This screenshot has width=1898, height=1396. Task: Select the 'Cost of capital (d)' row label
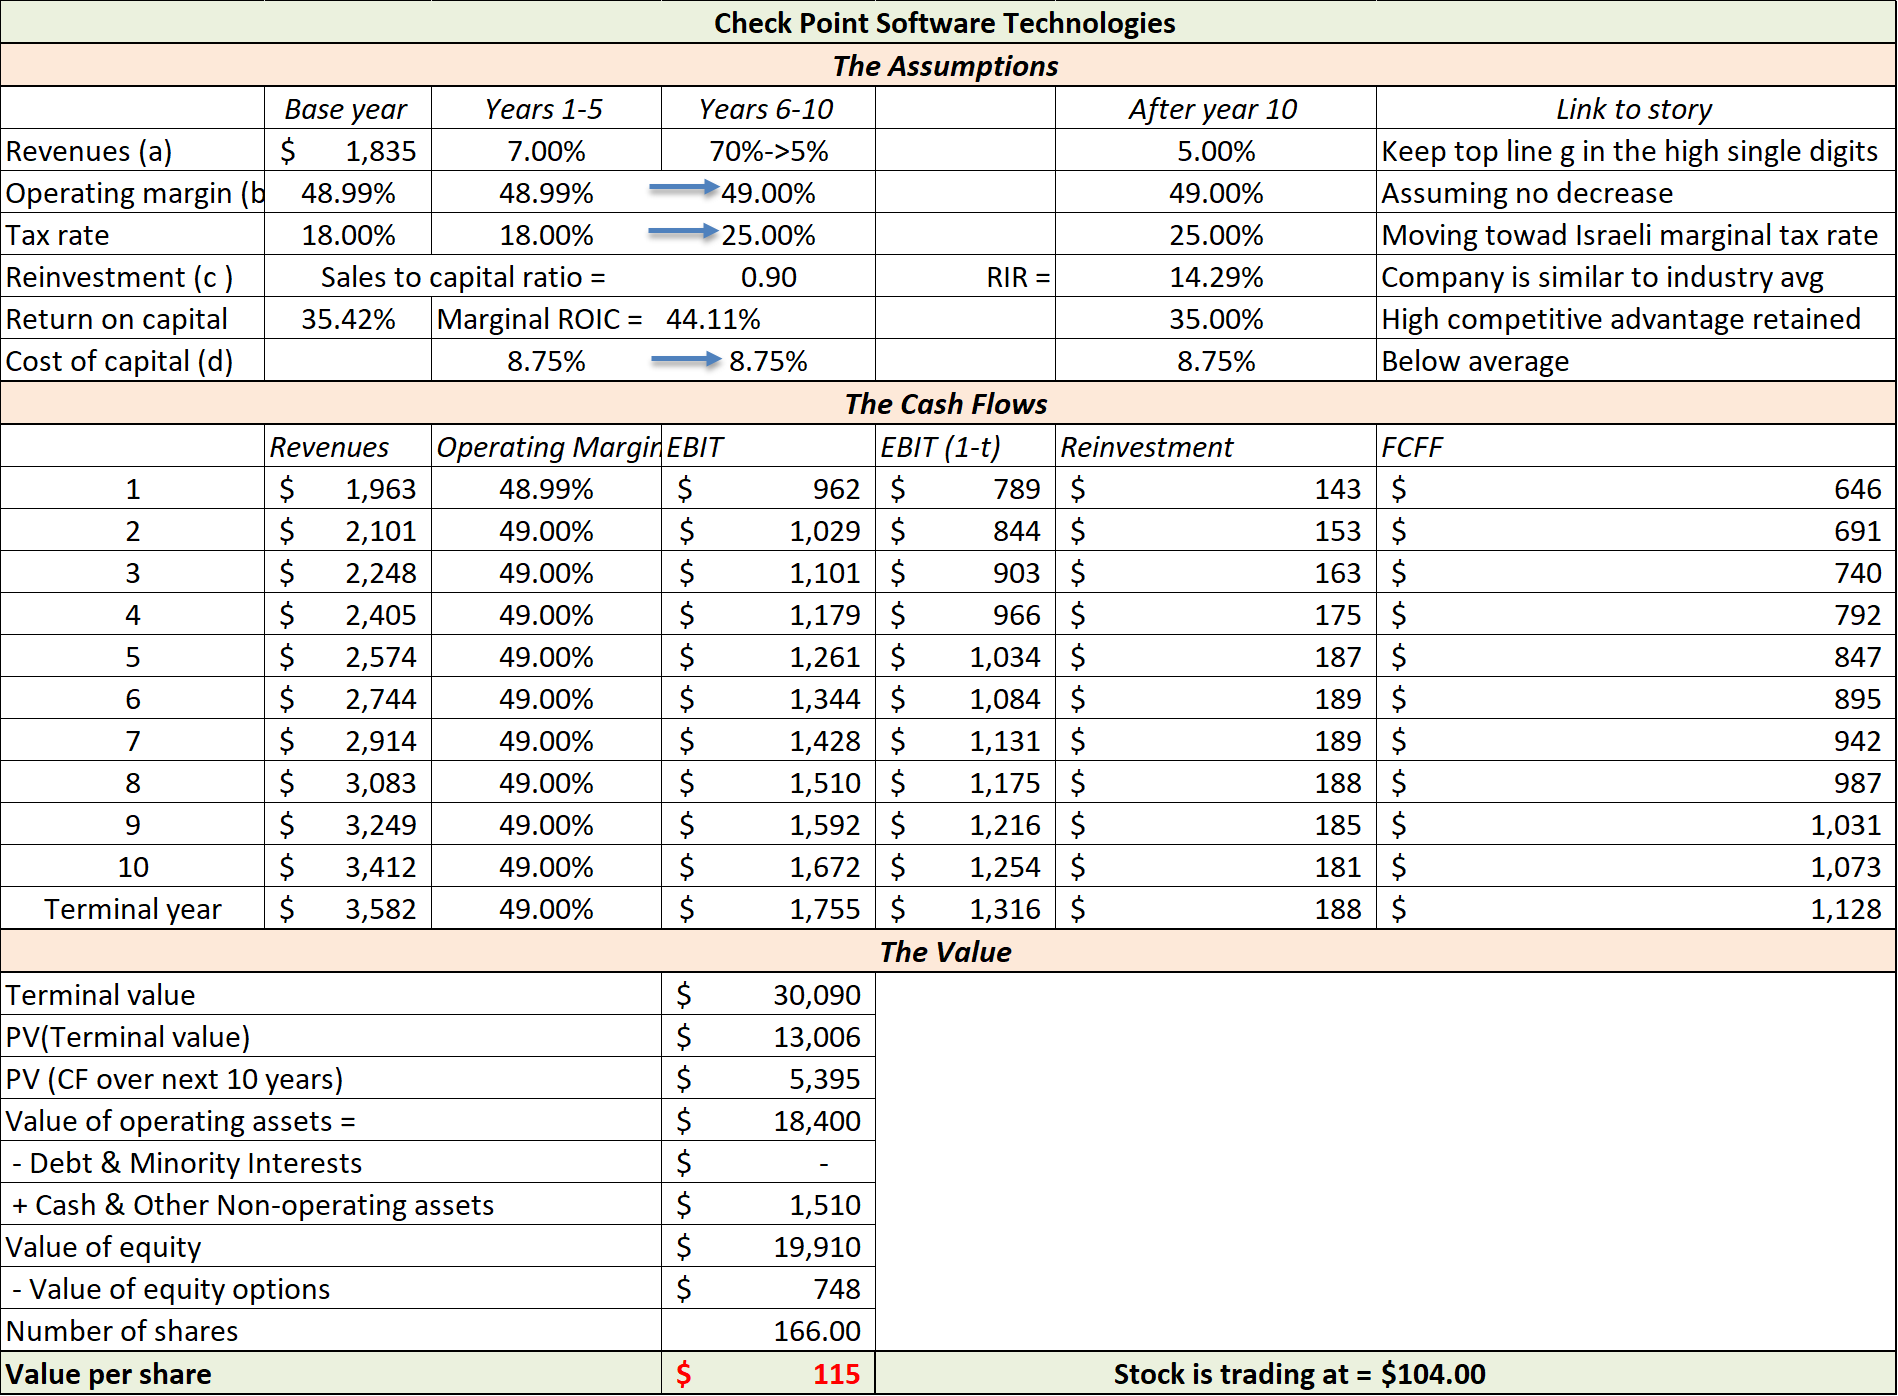(x=119, y=361)
